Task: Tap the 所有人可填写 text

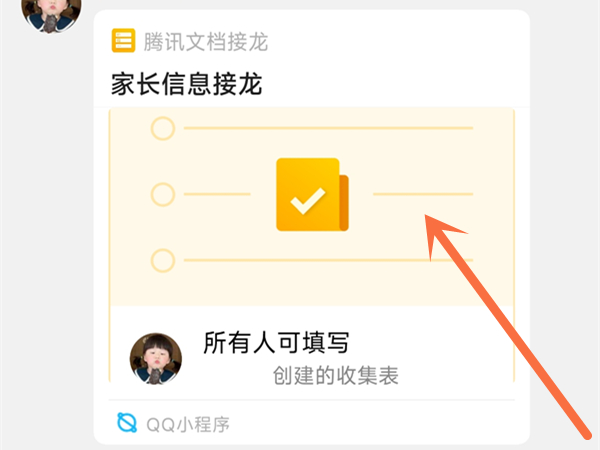Action: tap(276, 342)
